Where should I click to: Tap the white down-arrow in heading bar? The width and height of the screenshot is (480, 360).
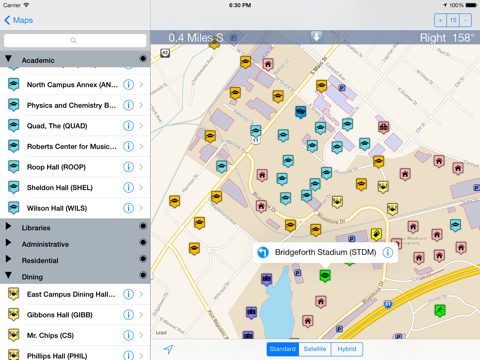click(316, 37)
